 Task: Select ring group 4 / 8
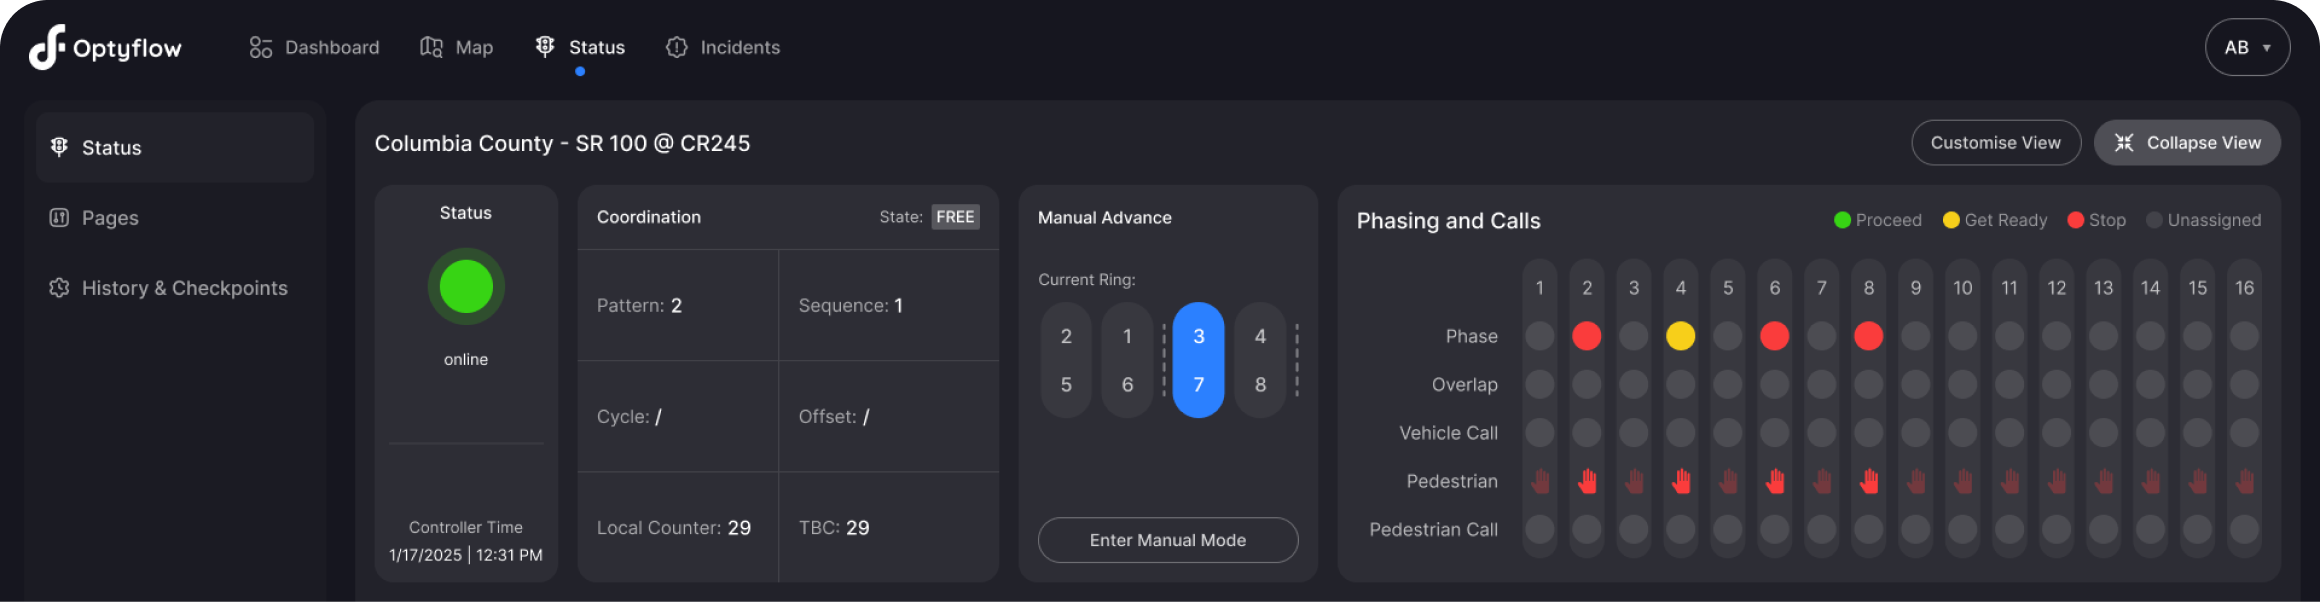click(1260, 360)
